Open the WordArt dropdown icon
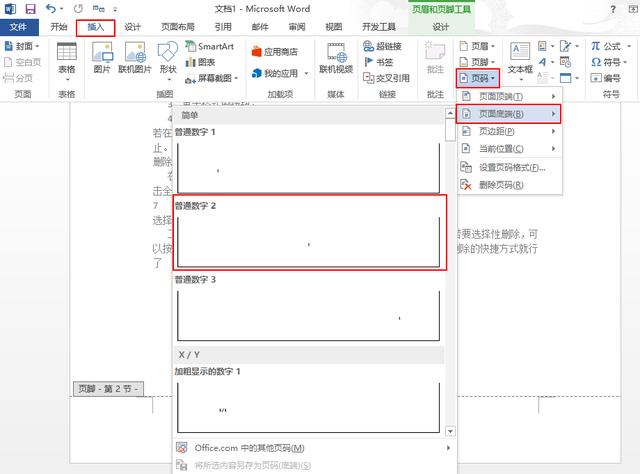This screenshot has height=474, width=640. point(546,62)
